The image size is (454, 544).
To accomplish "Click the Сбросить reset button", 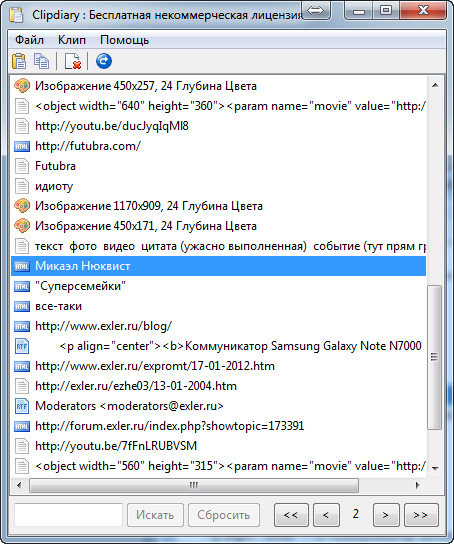I will pos(224,515).
